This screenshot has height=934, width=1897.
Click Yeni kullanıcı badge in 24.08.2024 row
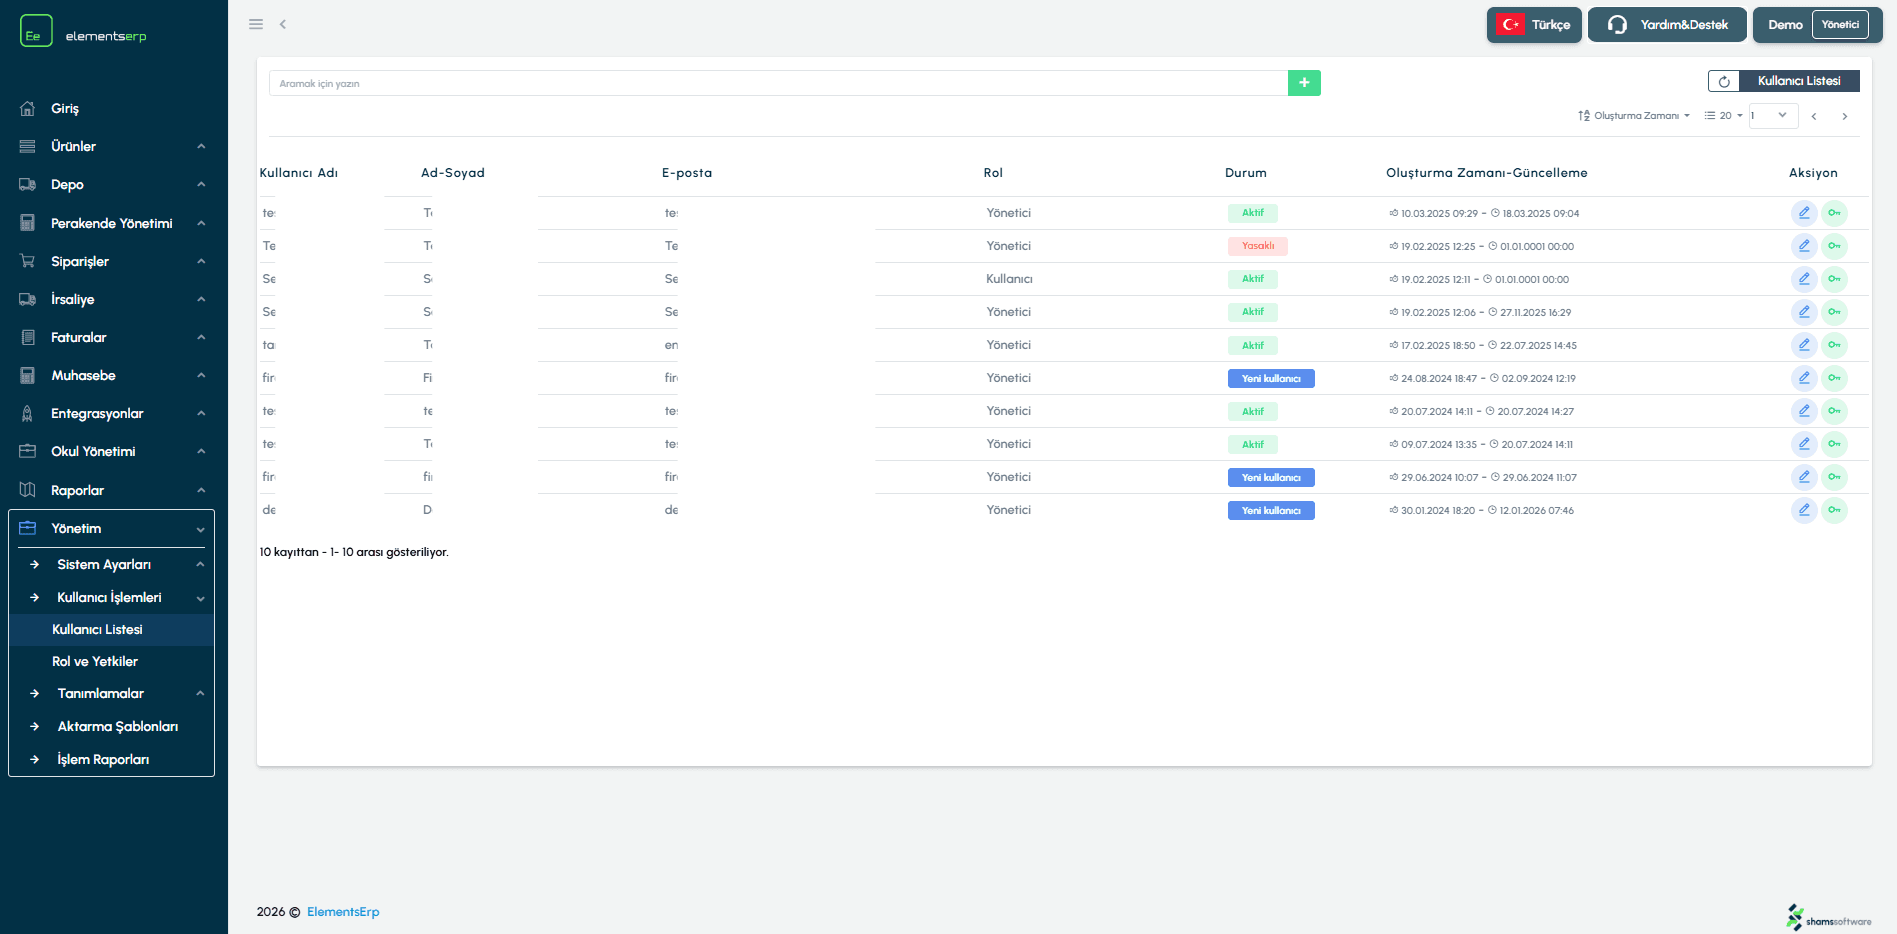1271,378
